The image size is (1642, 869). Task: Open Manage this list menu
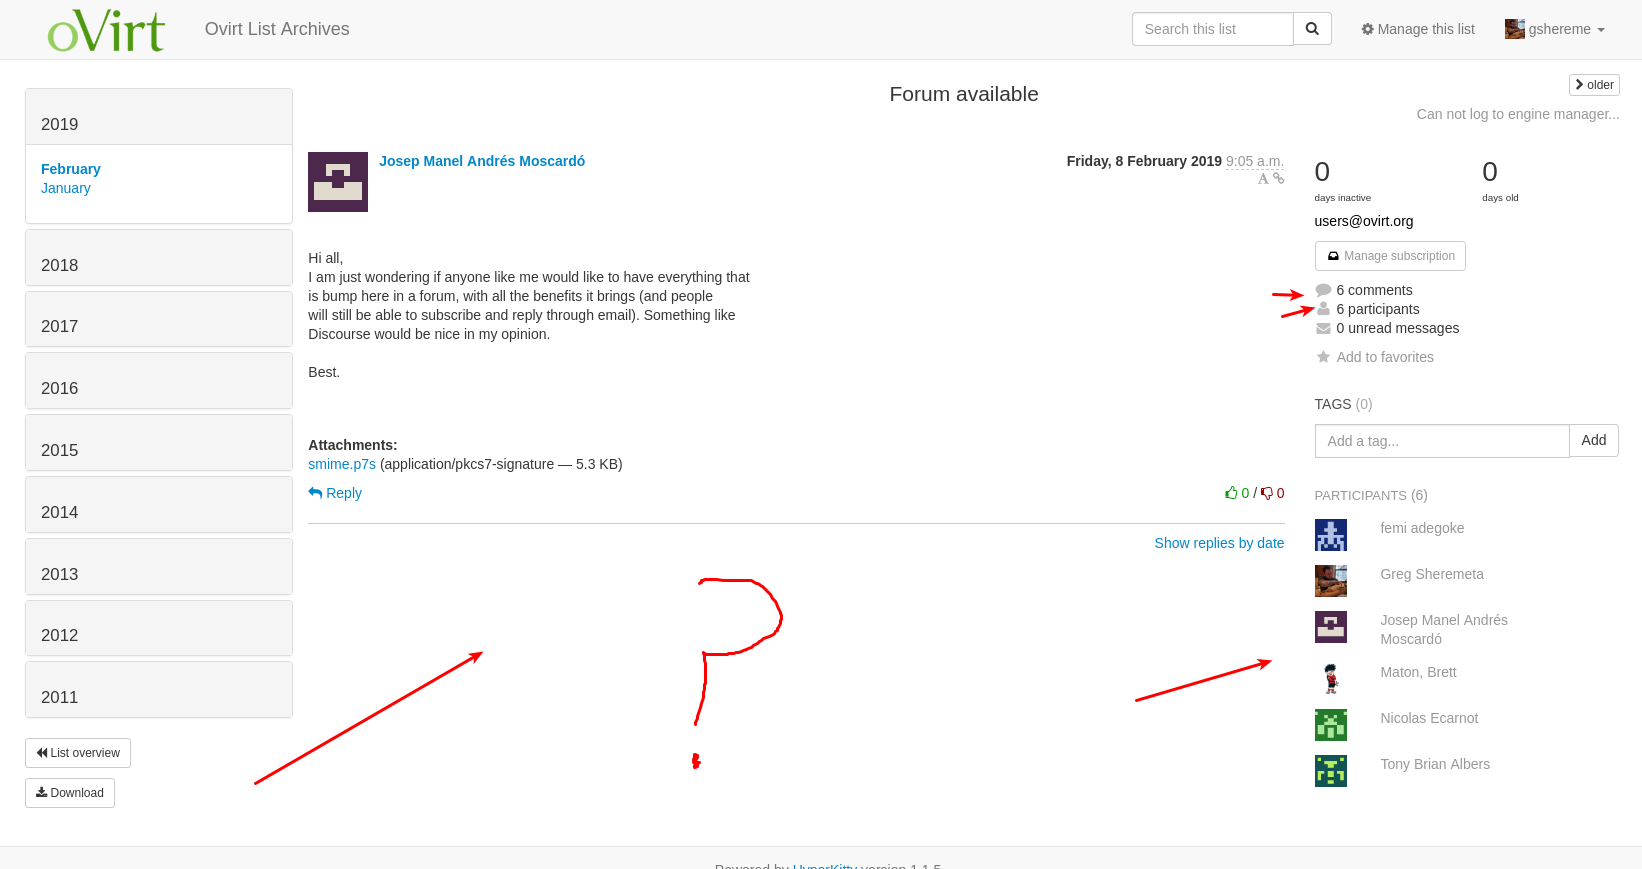[x=1417, y=29]
